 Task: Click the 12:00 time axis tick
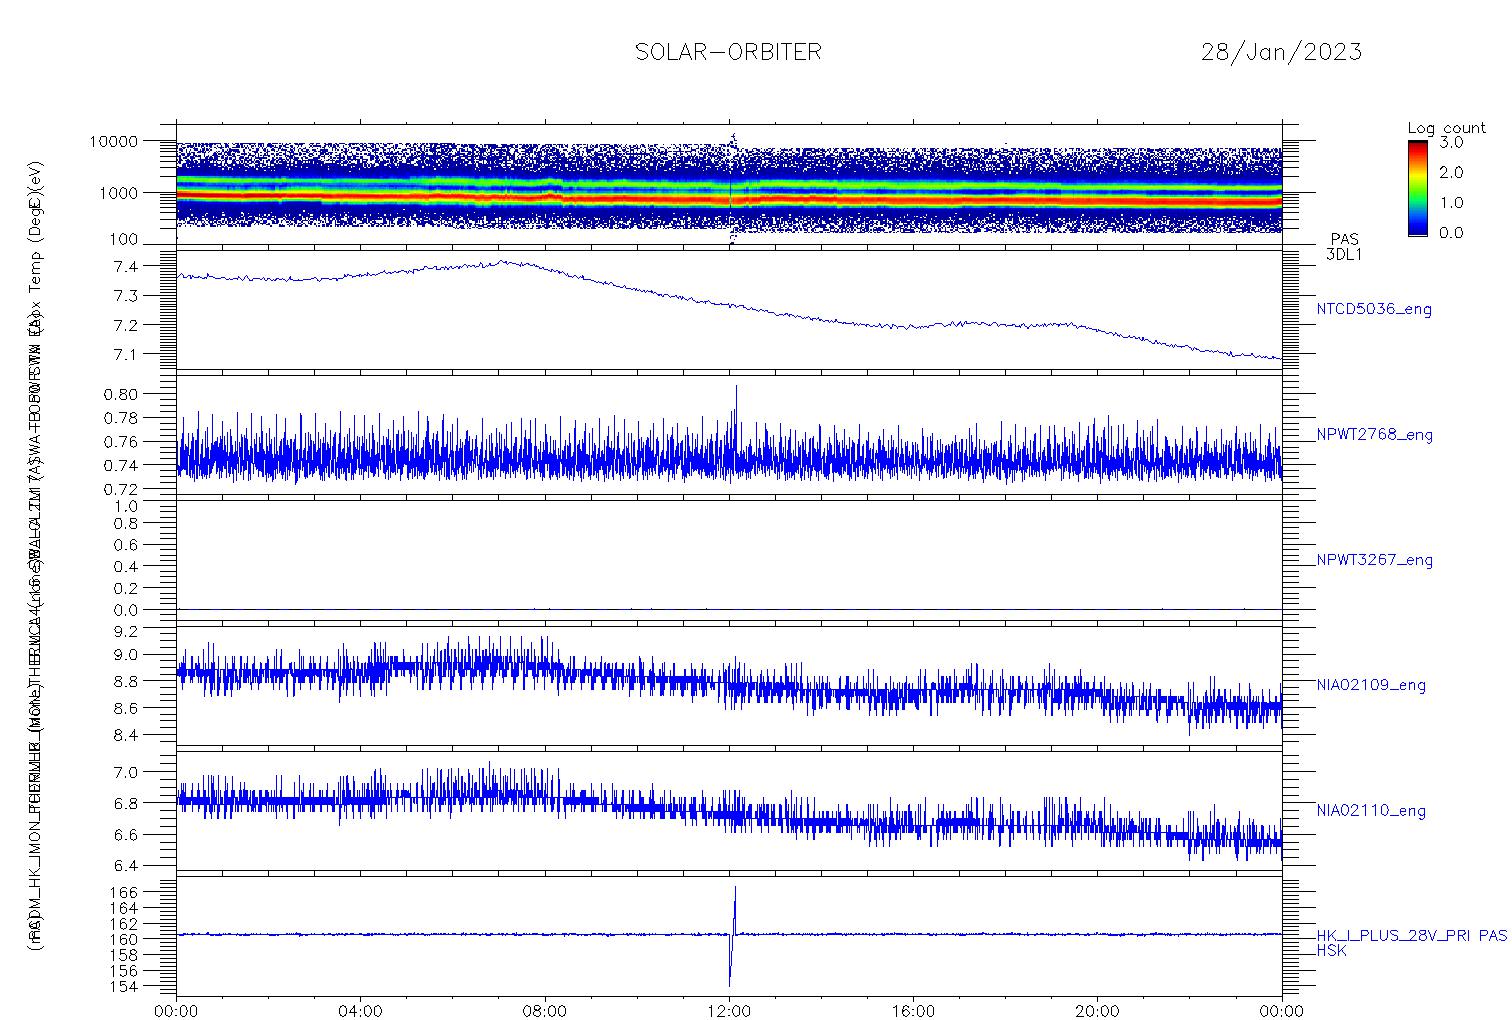729,1011
